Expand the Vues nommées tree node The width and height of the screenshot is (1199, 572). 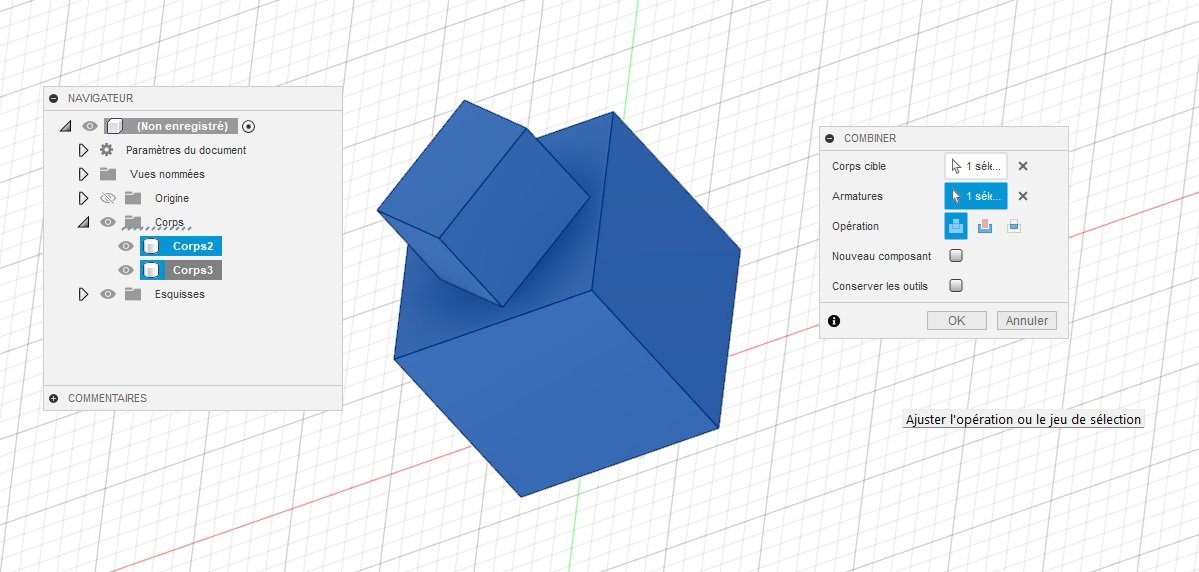pyautogui.click(x=83, y=174)
